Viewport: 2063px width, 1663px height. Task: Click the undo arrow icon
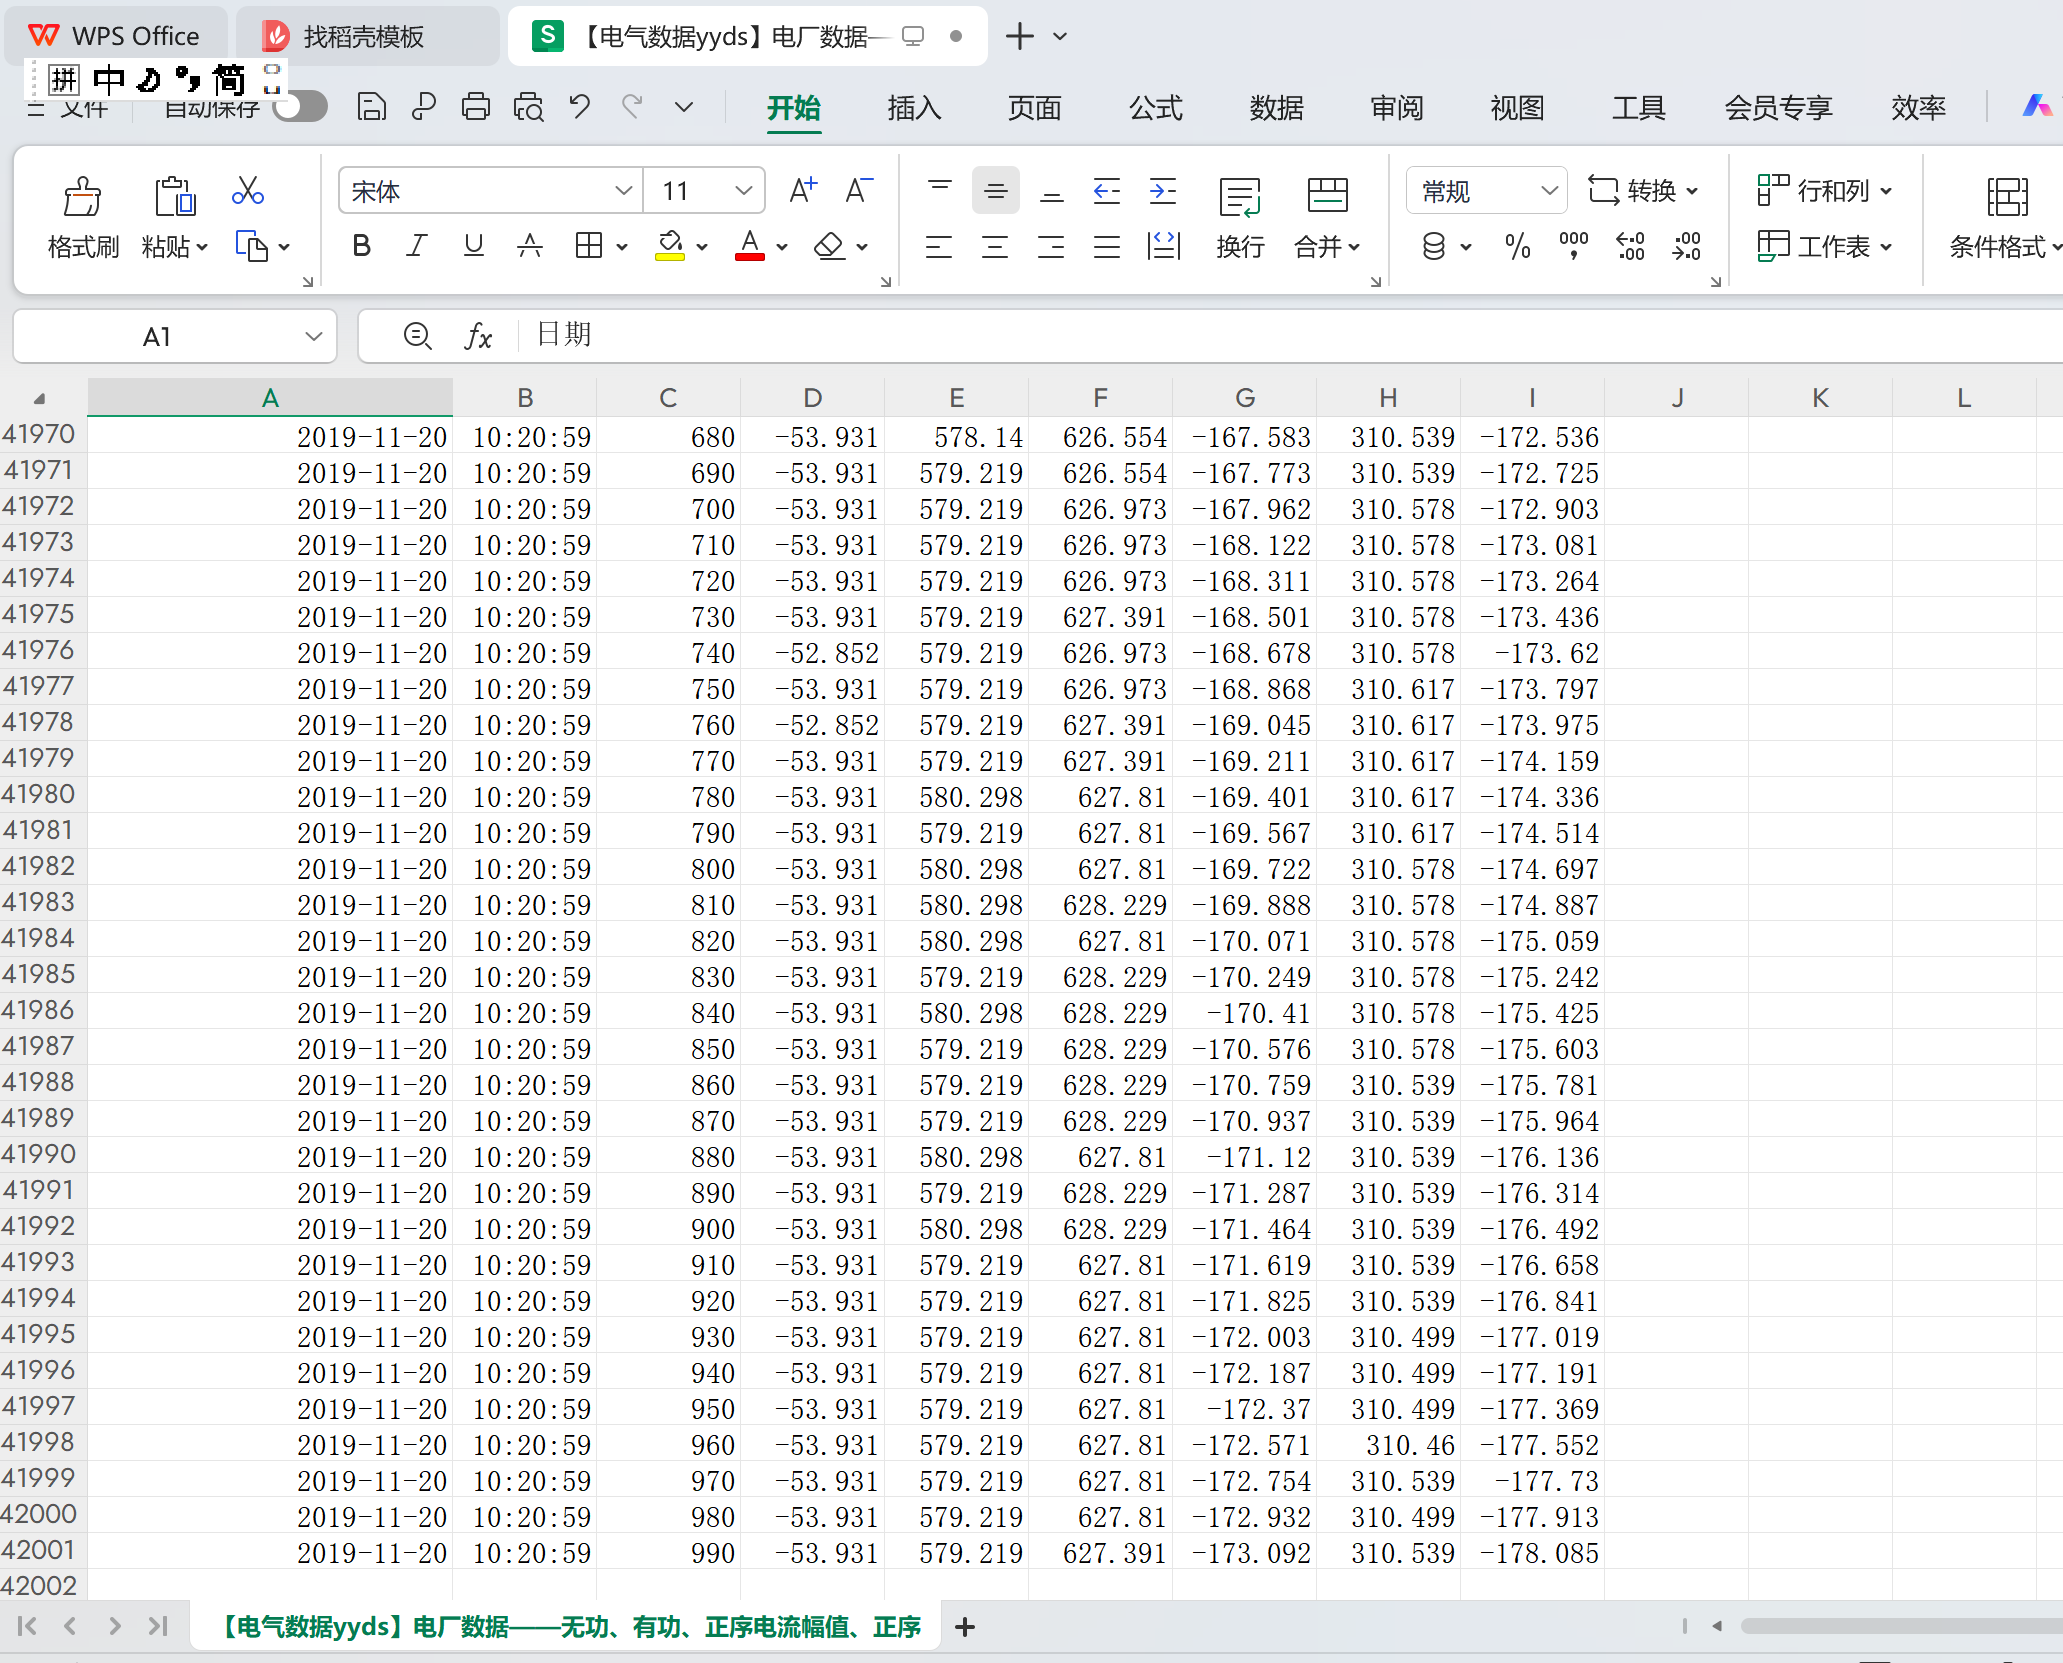click(580, 106)
